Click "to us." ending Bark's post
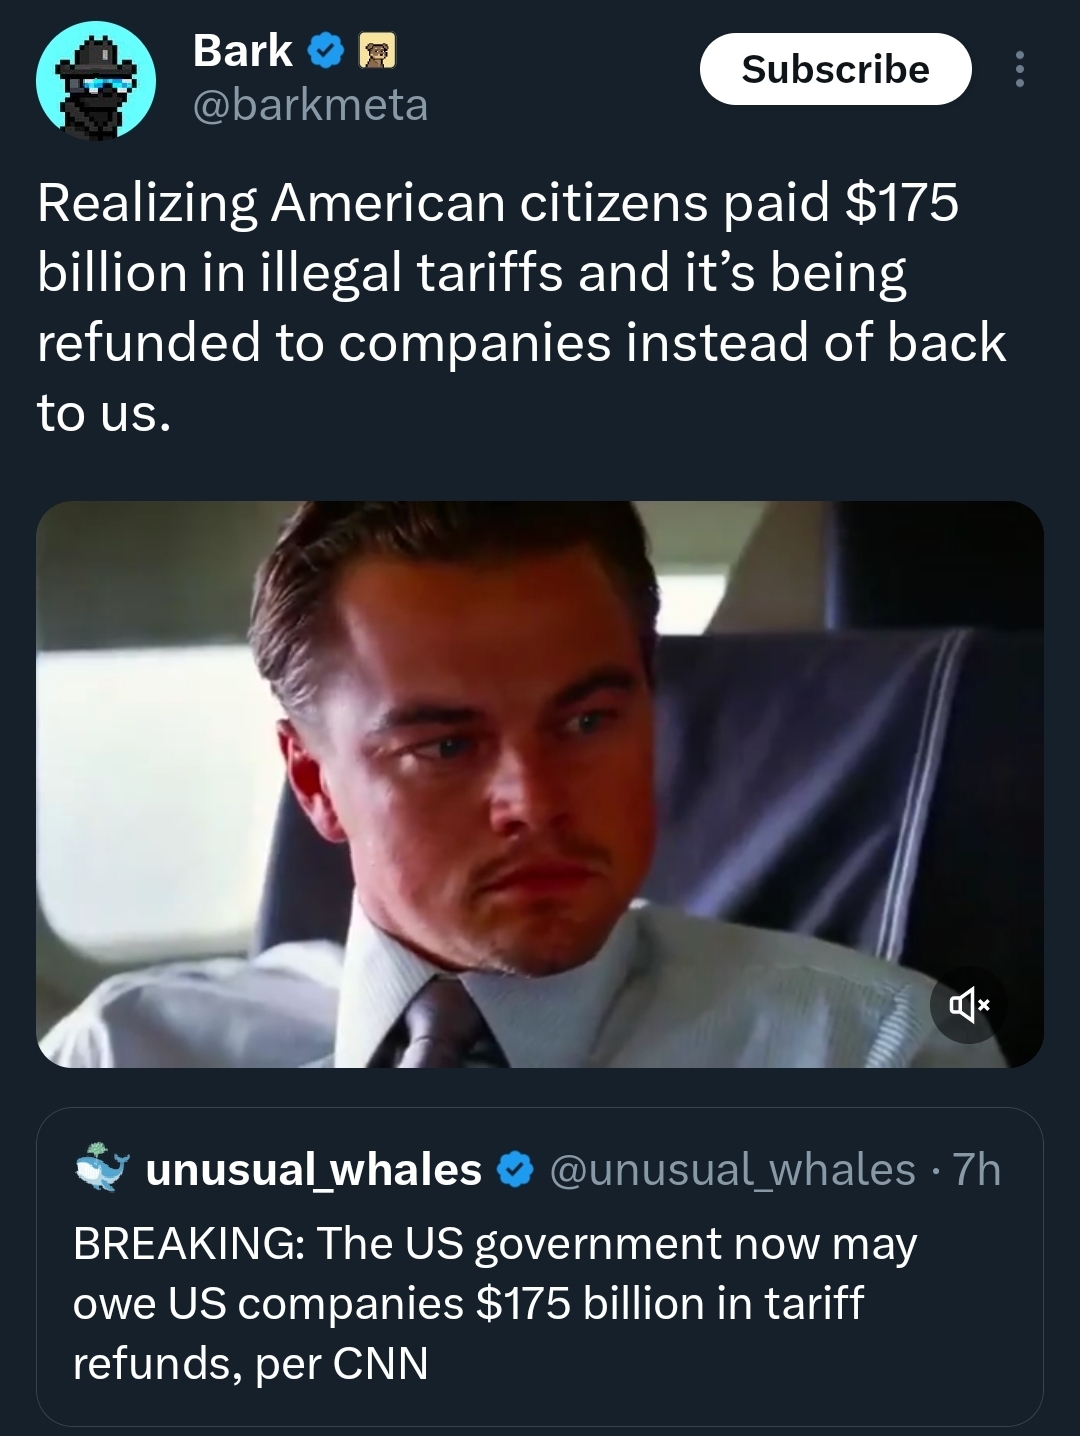The height and width of the screenshot is (1436, 1080). coord(104,412)
